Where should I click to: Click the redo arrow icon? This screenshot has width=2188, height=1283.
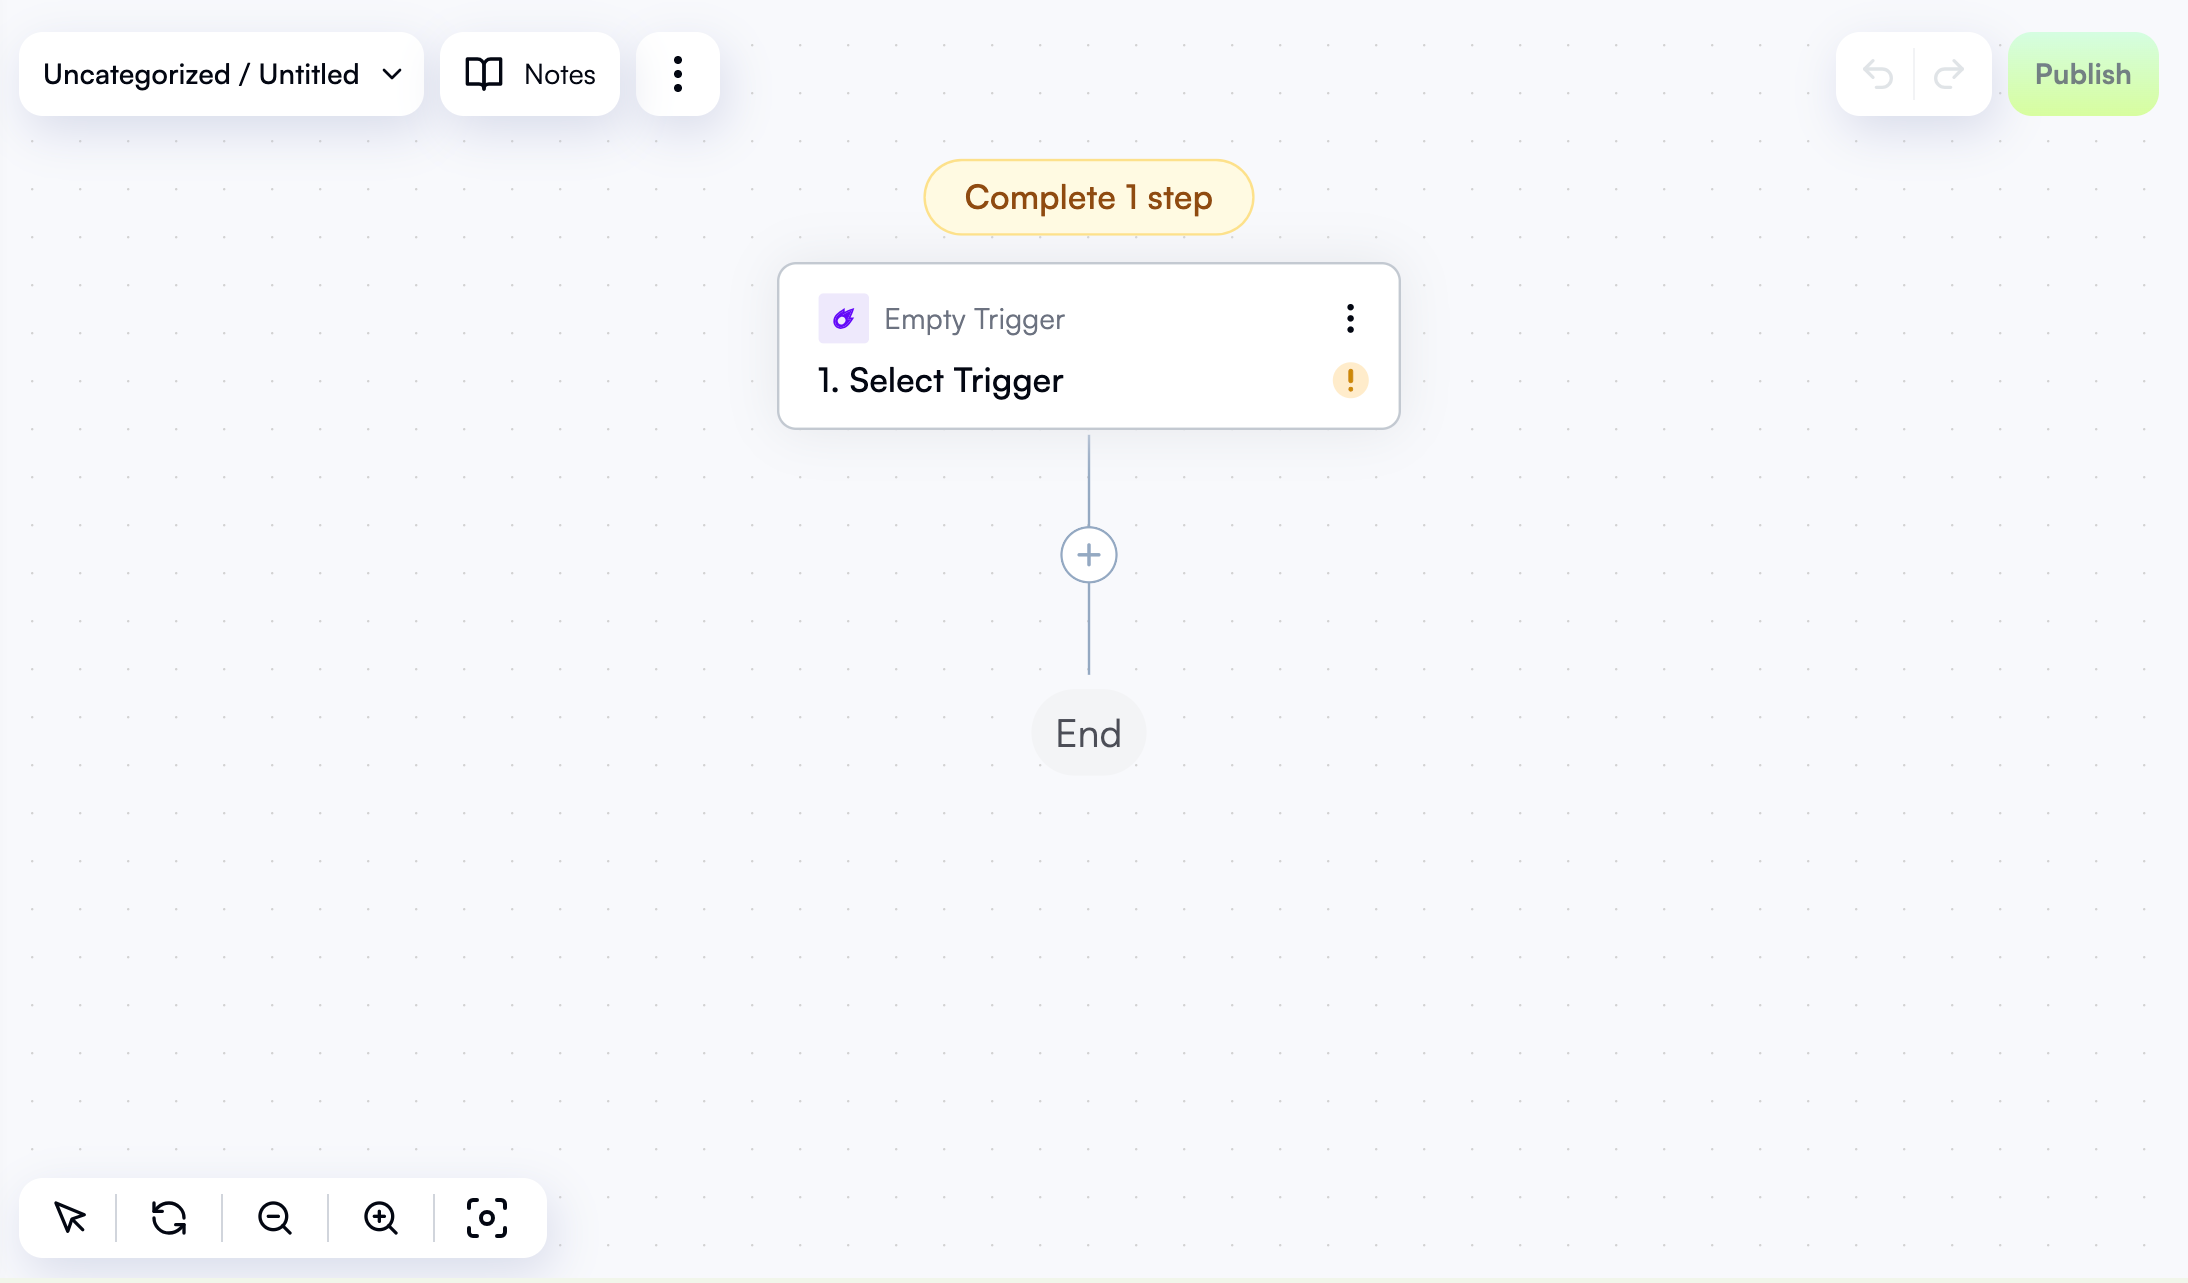[x=1948, y=74]
